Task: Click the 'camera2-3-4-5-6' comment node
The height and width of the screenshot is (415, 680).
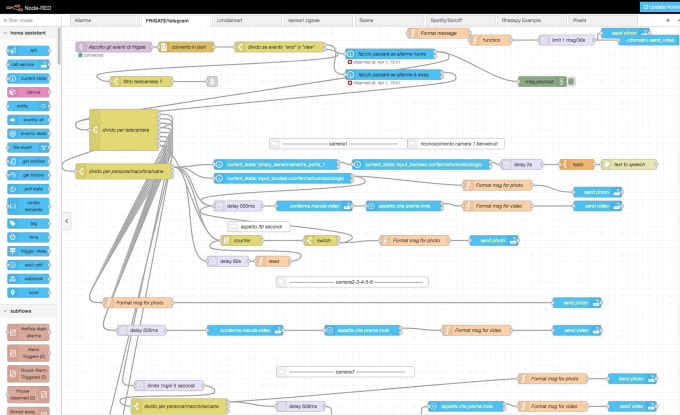Action: tap(352, 282)
